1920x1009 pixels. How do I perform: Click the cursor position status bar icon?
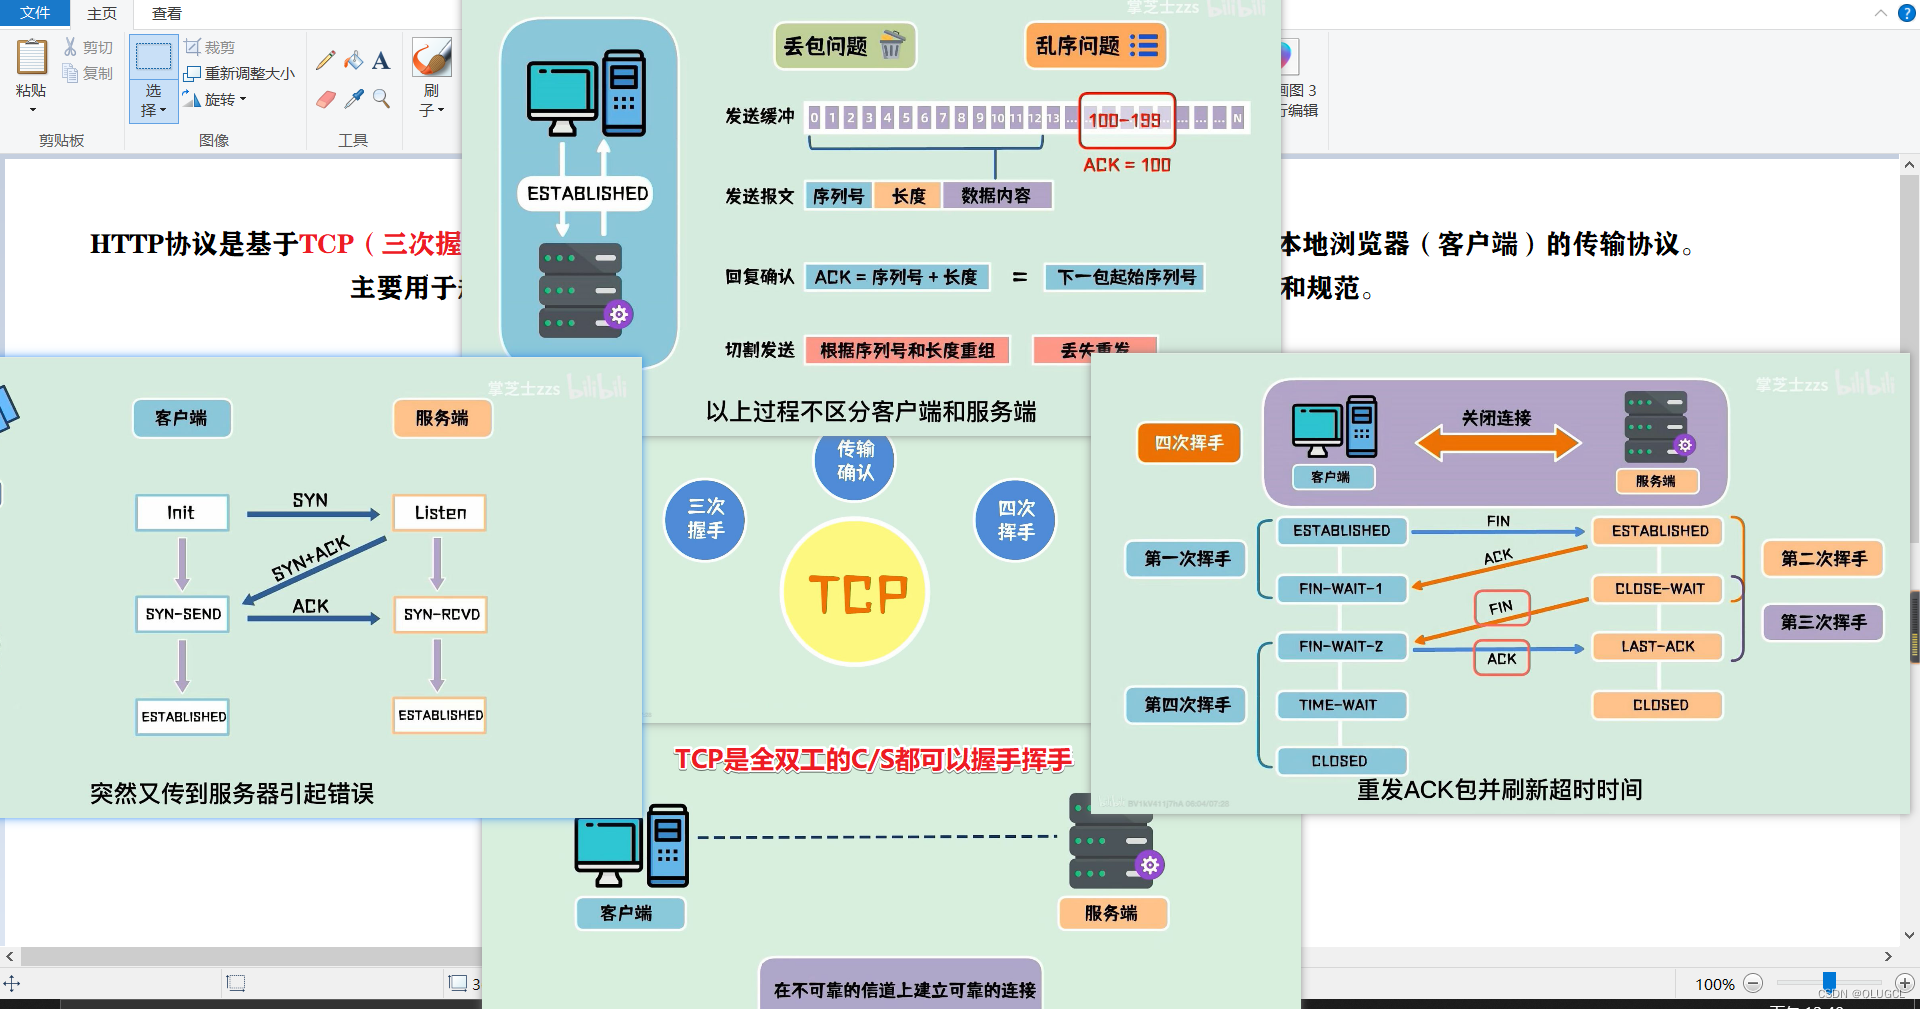pyautogui.click(x=12, y=984)
